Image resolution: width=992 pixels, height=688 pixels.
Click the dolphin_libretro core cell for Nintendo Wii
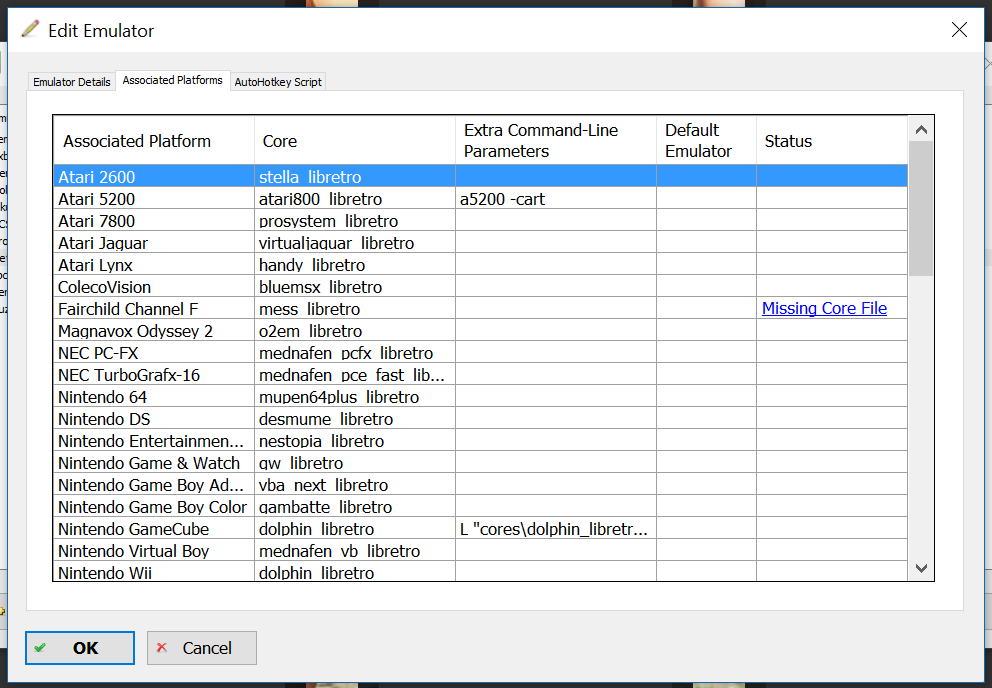click(x=355, y=572)
